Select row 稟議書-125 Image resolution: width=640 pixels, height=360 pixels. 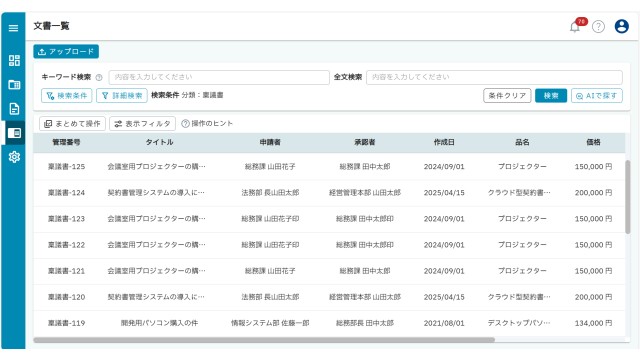click(329, 167)
